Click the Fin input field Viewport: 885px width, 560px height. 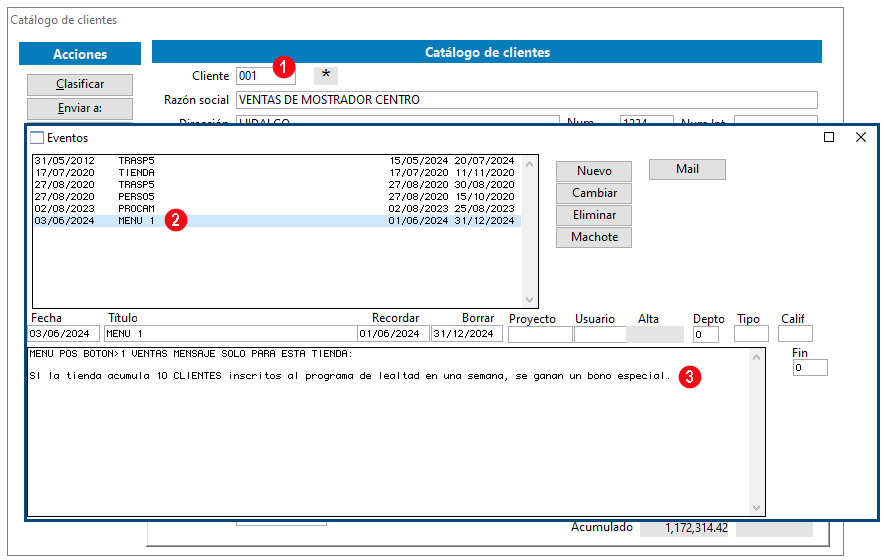pyautogui.click(x=810, y=368)
